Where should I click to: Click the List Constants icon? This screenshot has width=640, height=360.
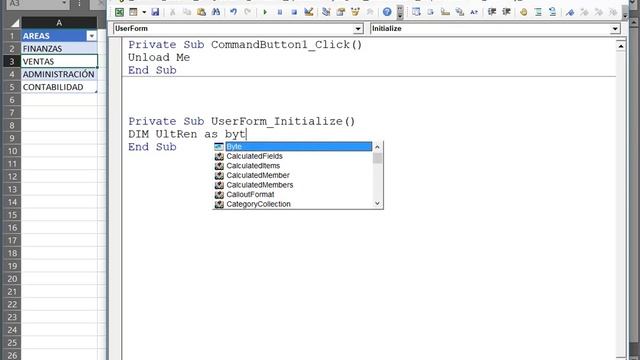click(430, 12)
